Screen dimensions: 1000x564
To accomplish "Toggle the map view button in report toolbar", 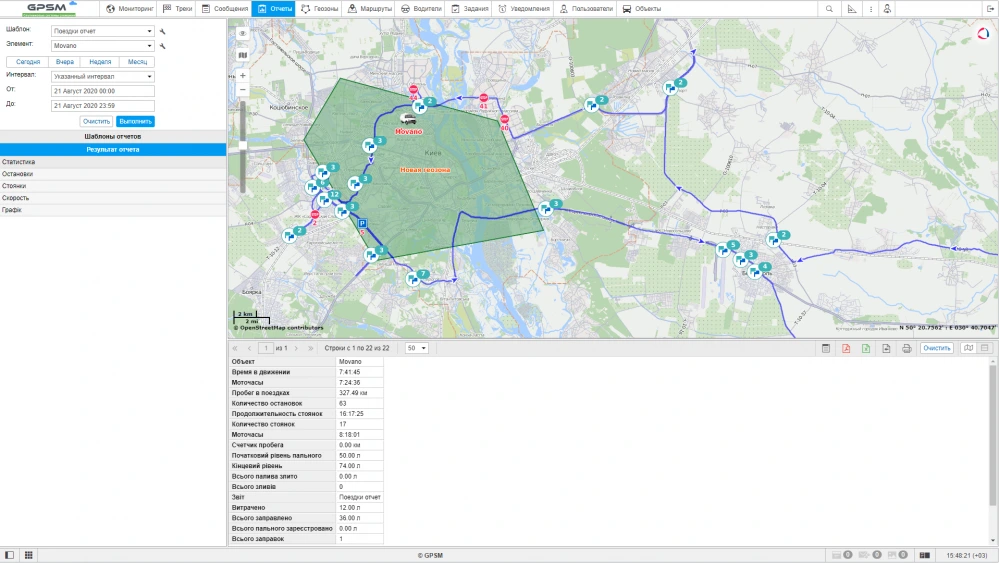I will [967, 348].
